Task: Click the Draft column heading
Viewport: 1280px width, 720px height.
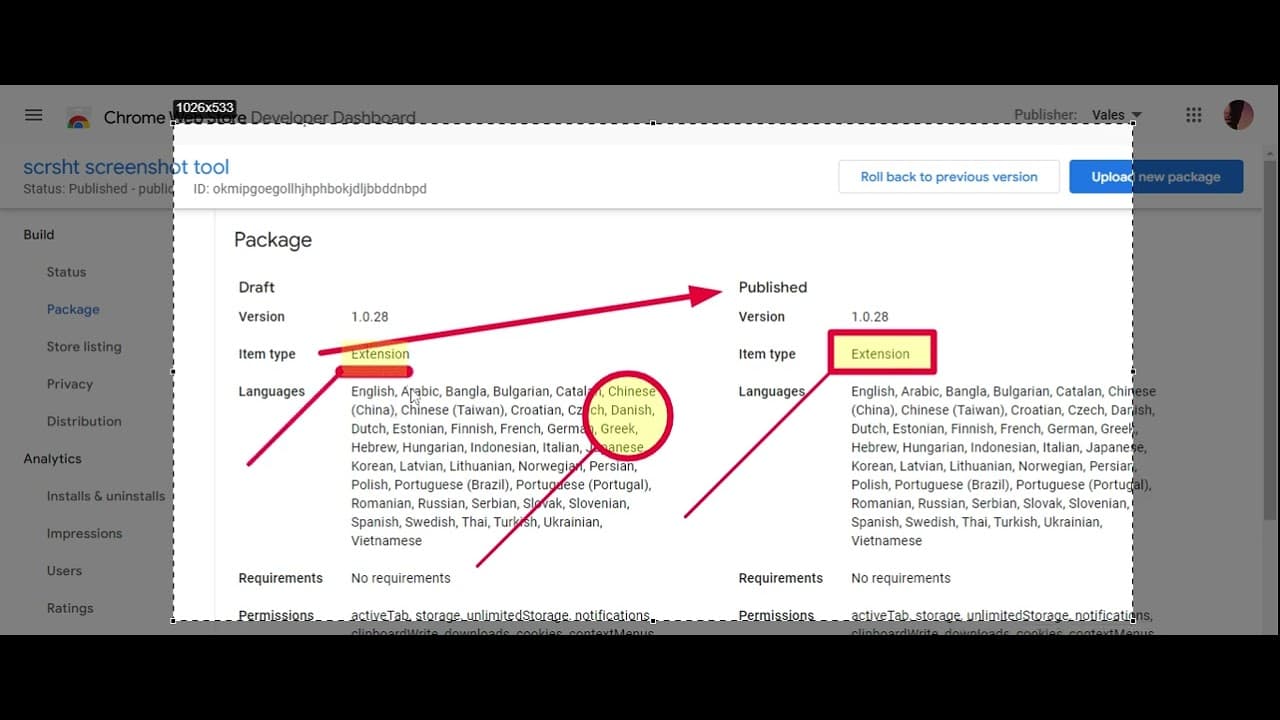Action: [256, 287]
